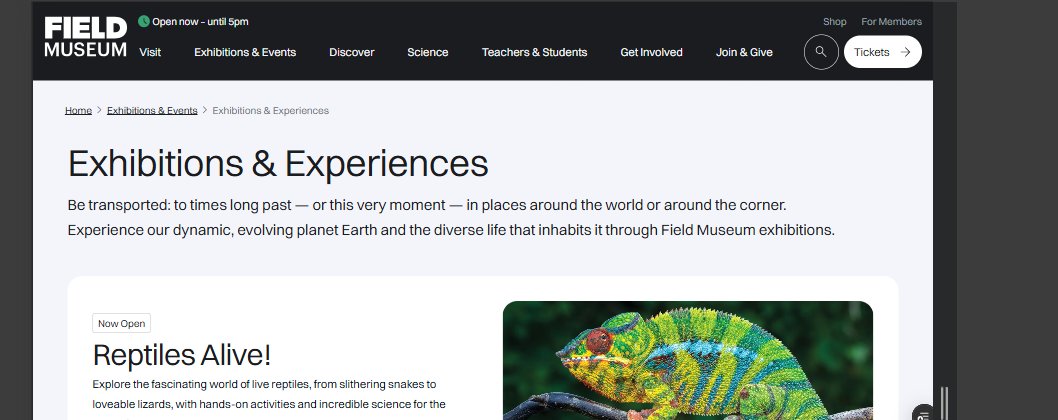Expand the Discover navigation menu

[352, 52]
